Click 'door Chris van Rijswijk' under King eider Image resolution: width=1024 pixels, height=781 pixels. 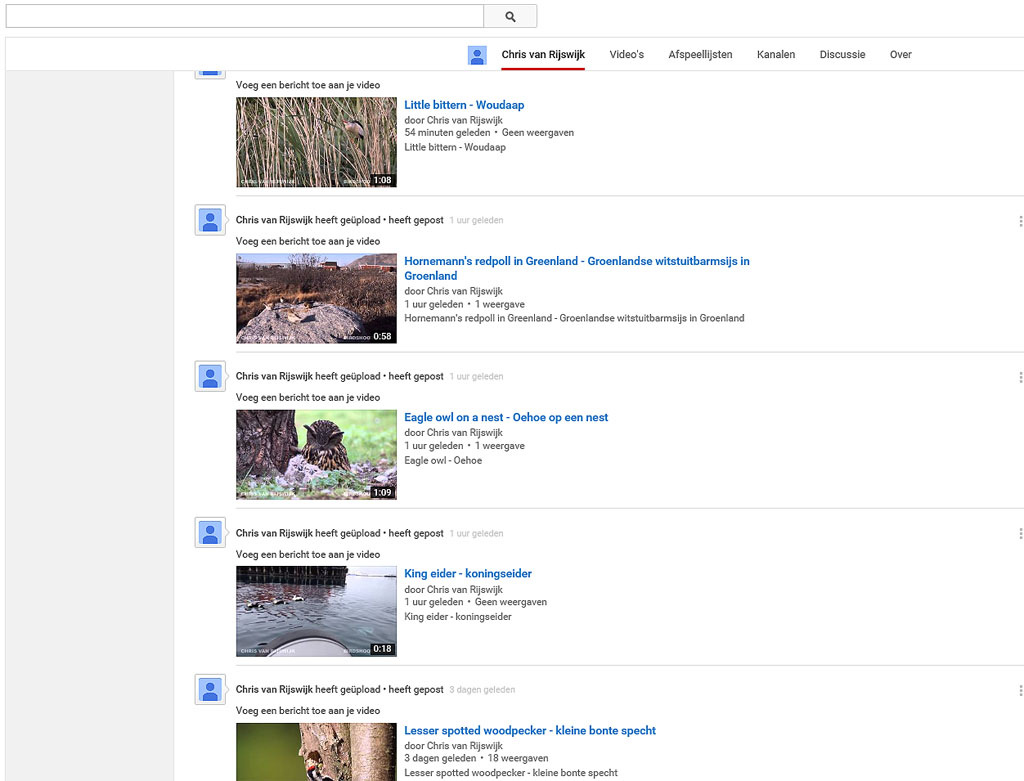tap(453, 589)
